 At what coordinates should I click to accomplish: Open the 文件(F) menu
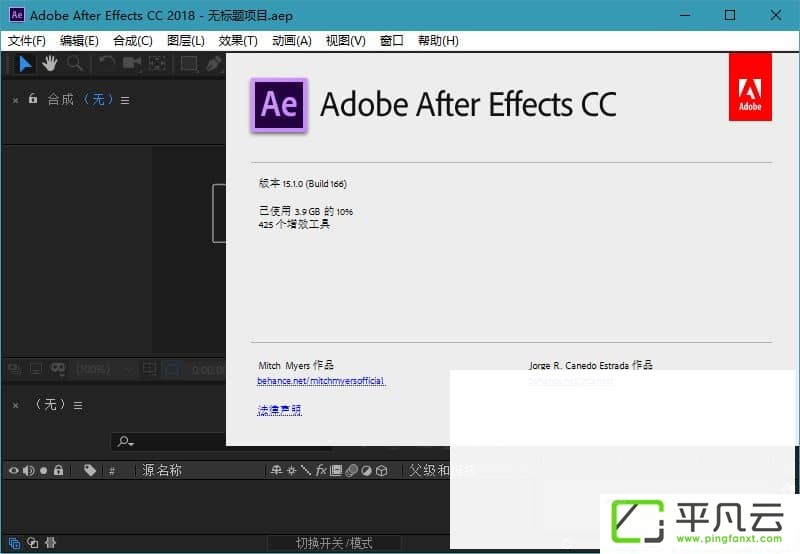pos(27,41)
